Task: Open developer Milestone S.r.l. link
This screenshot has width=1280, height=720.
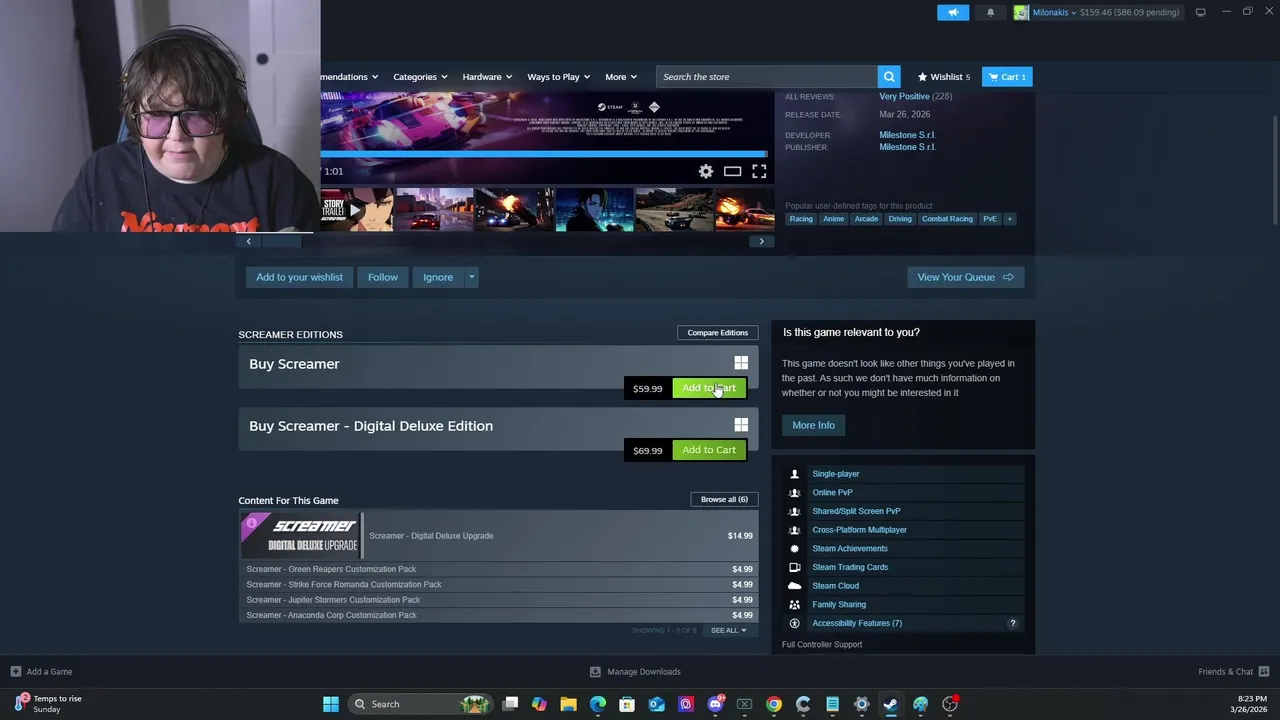Action: pos(907,134)
